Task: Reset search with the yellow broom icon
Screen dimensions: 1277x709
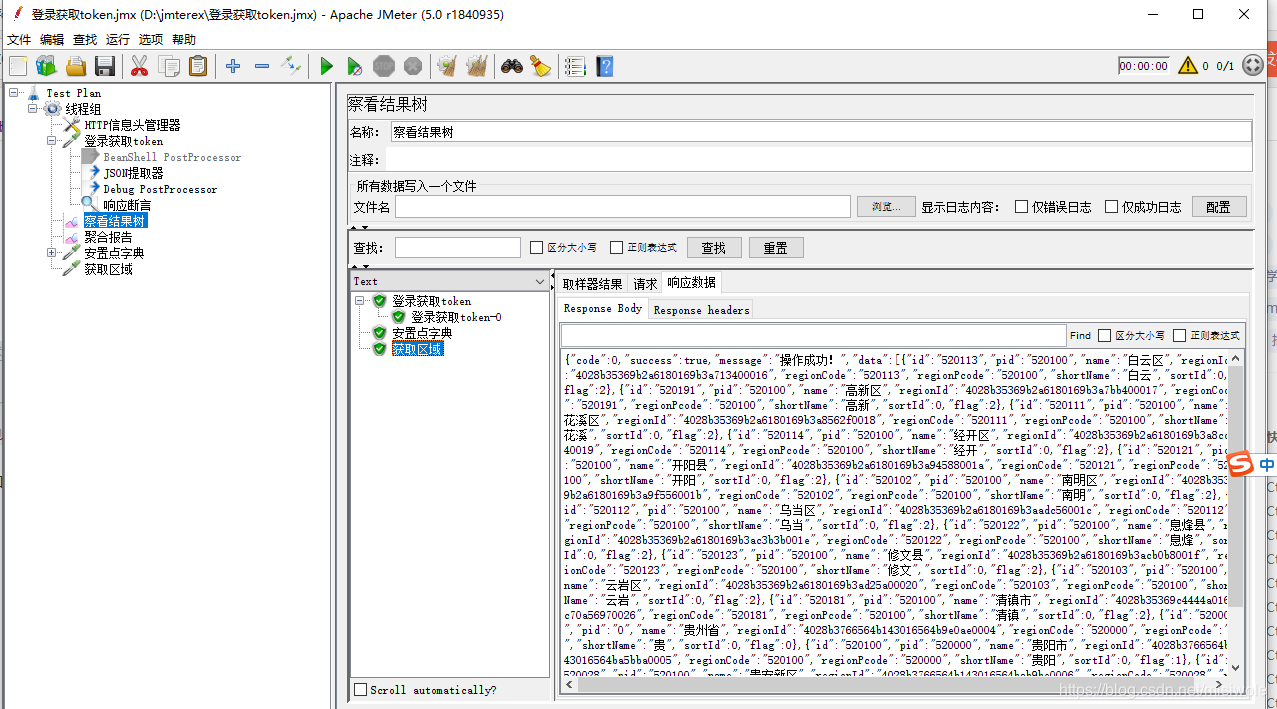Action: click(540, 66)
